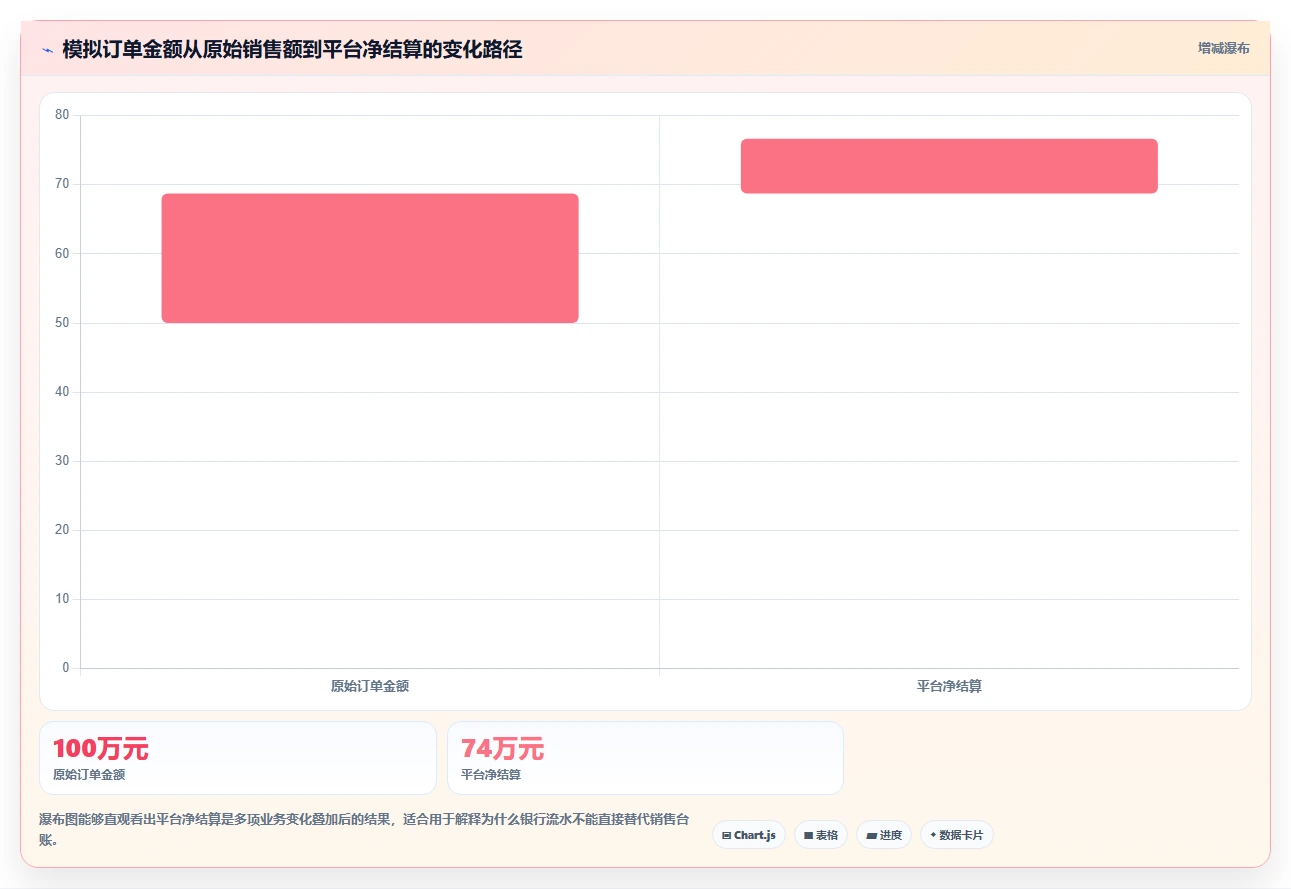Click the 平台净结算 caption under 74万元
Image resolution: width=1291 pixels, height=889 pixels.
click(491, 774)
